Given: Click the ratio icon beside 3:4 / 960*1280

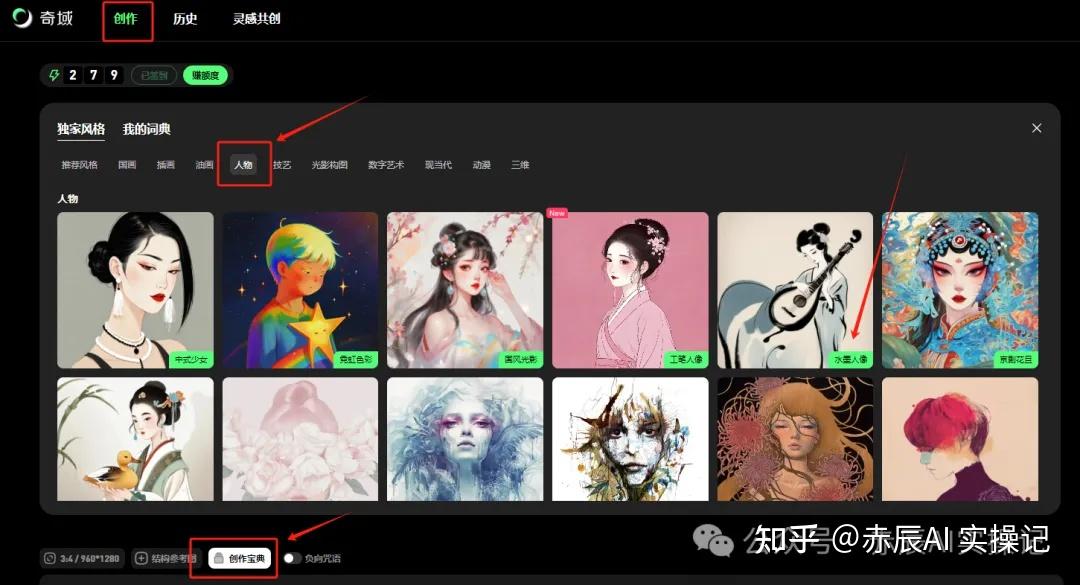Looking at the screenshot, I should (x=48, y=559).
